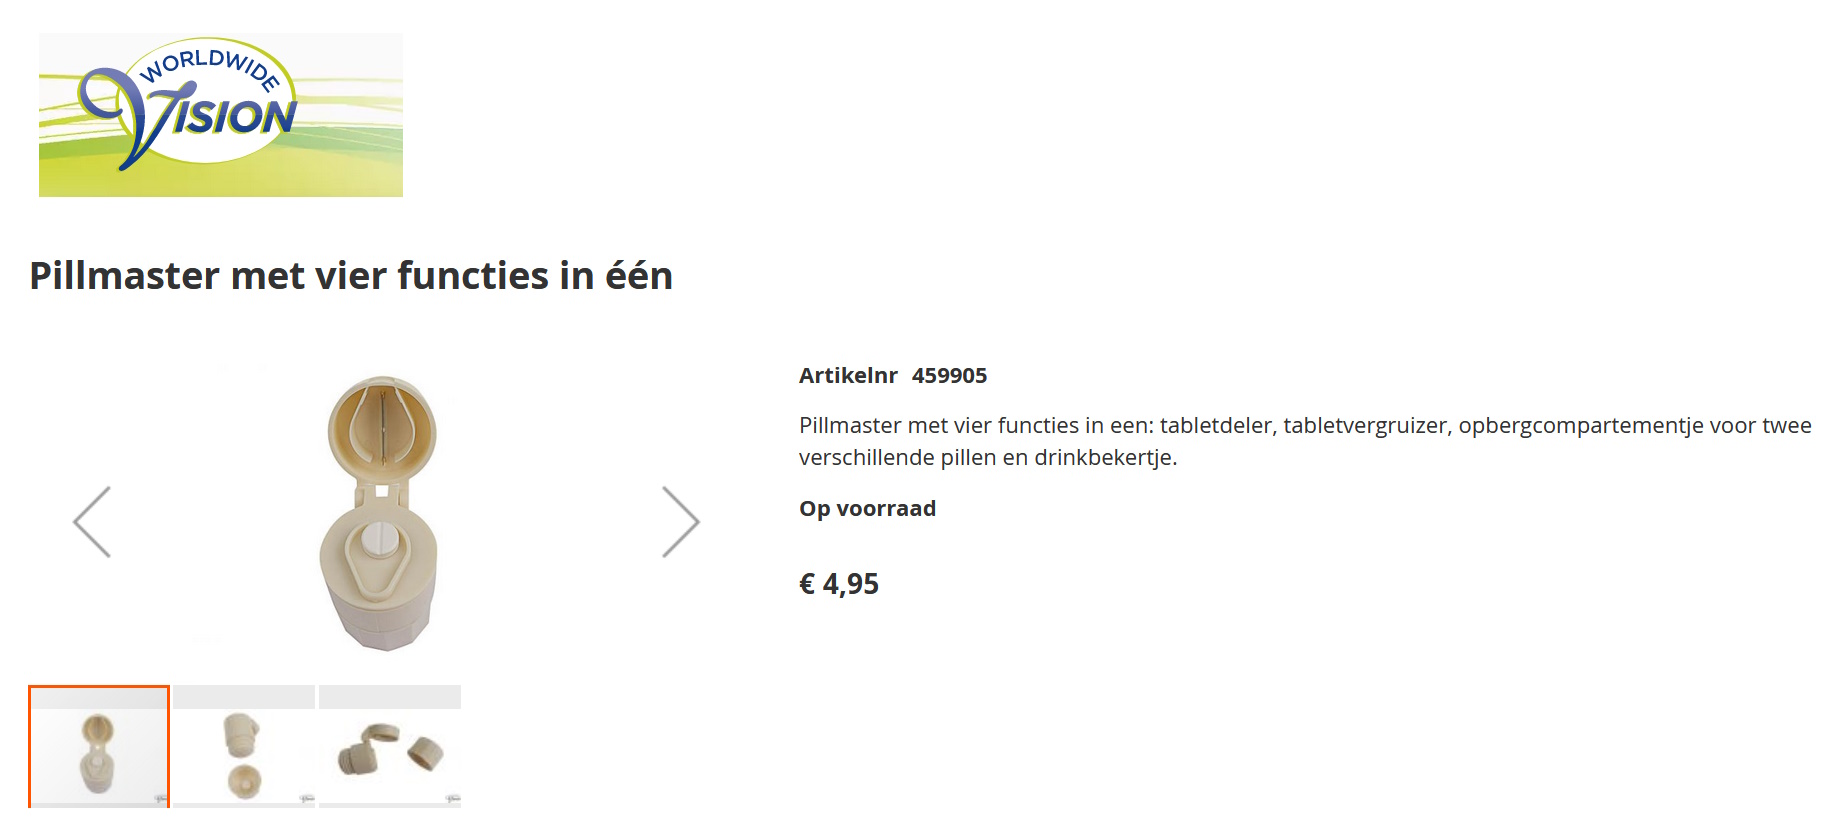1837x840 pixels.
Task: Select the second thumbnail with separated cup
Action: pyautogui.click(x=244, y=747)
